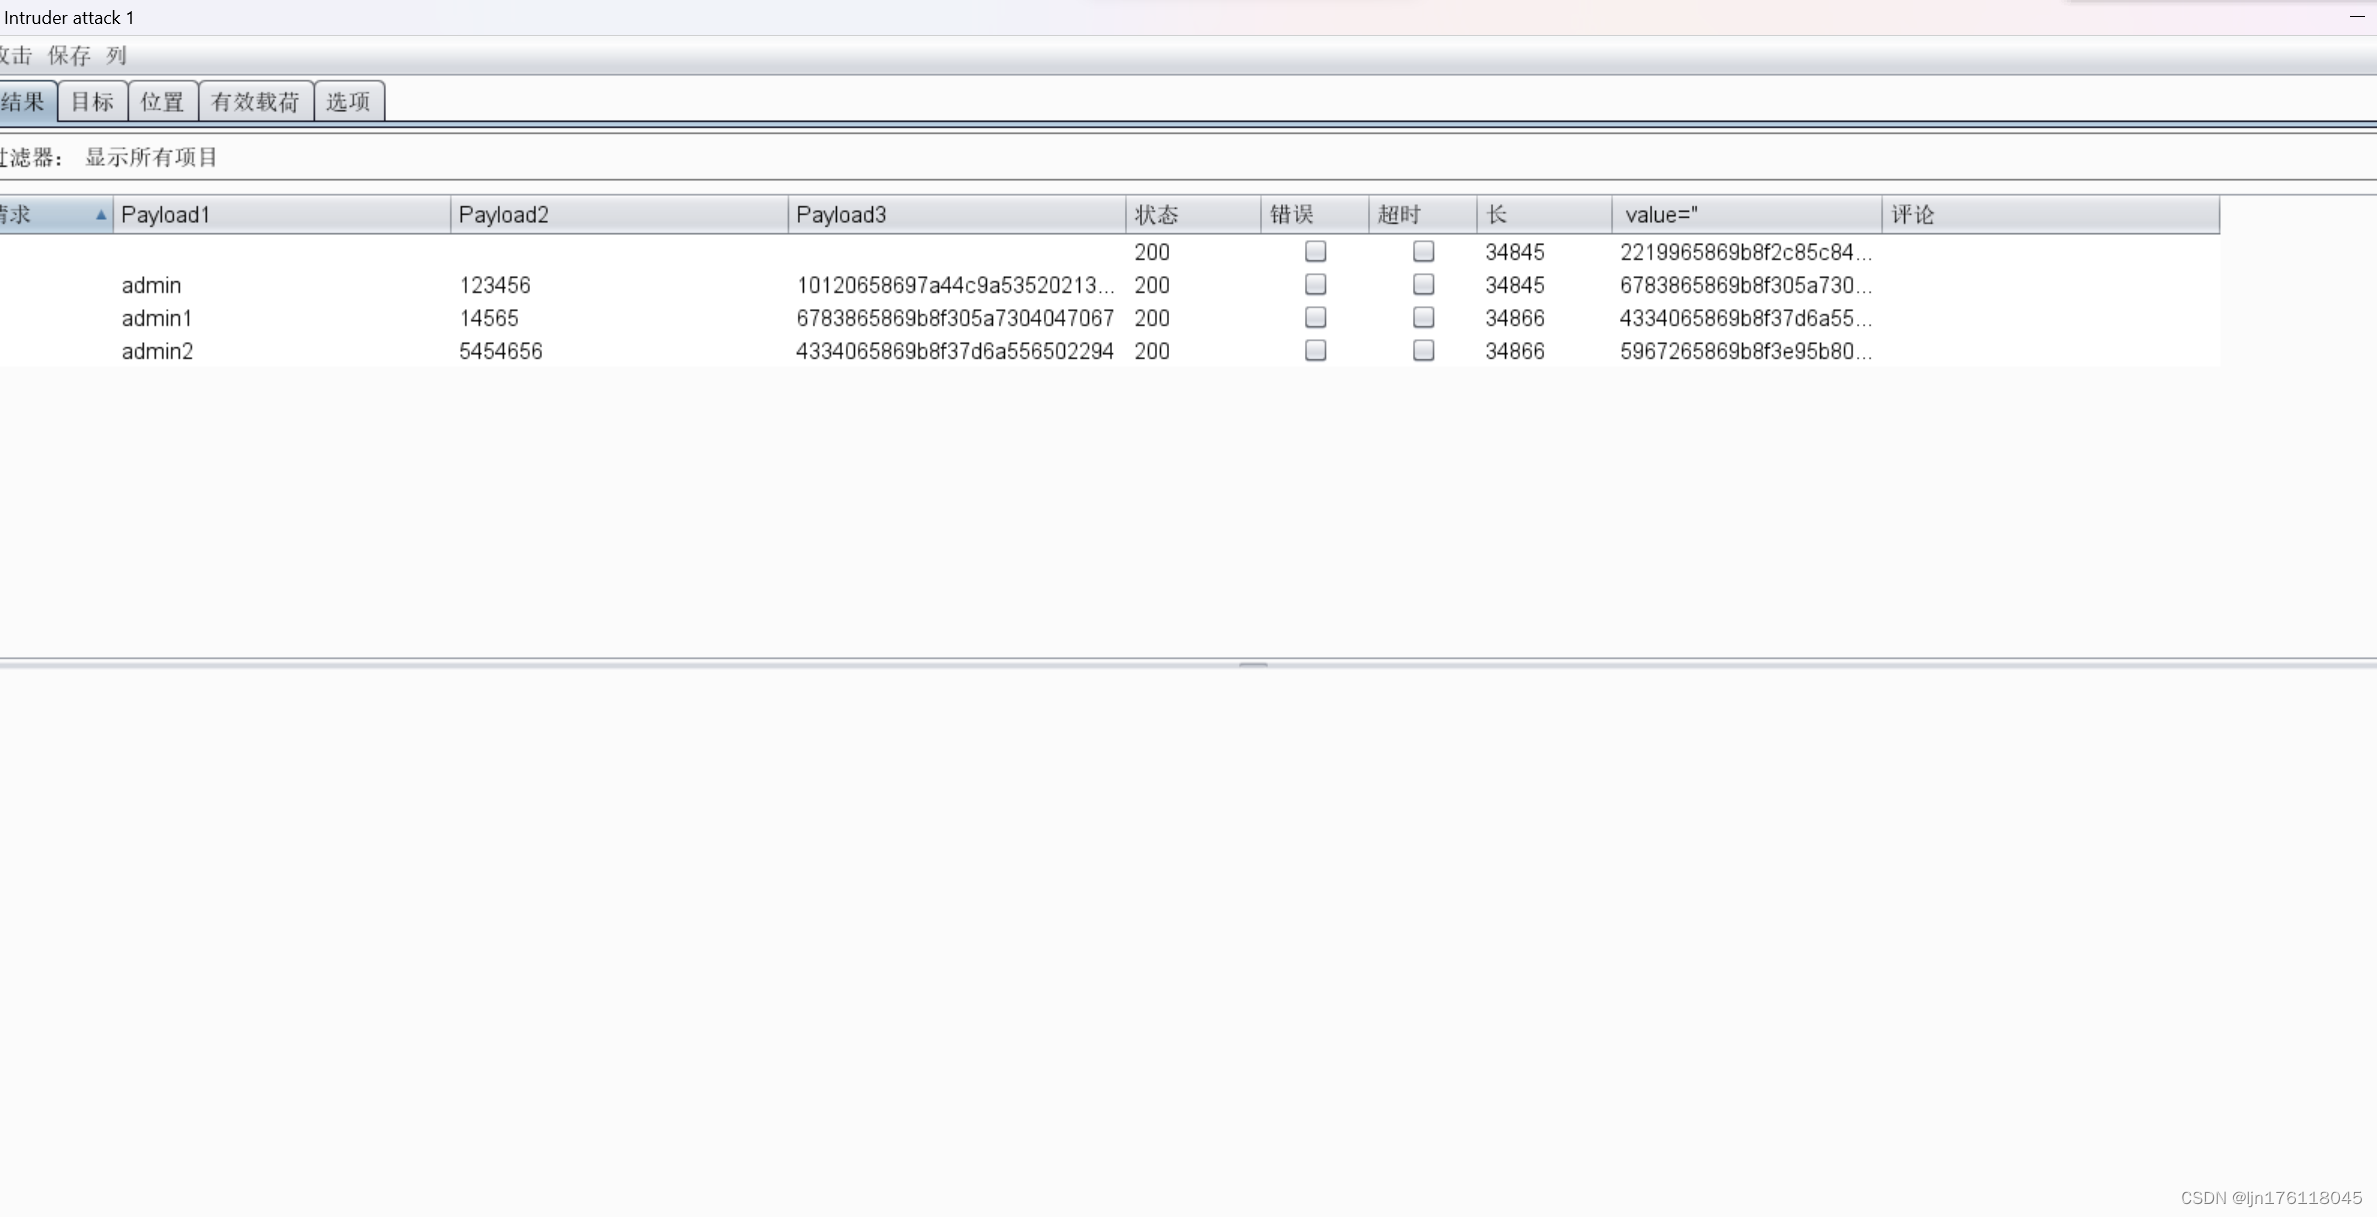Click the filter bar showing 显示所有项目
The width and height of the screenshot is (2377, 1217).
tap(151, 157)
